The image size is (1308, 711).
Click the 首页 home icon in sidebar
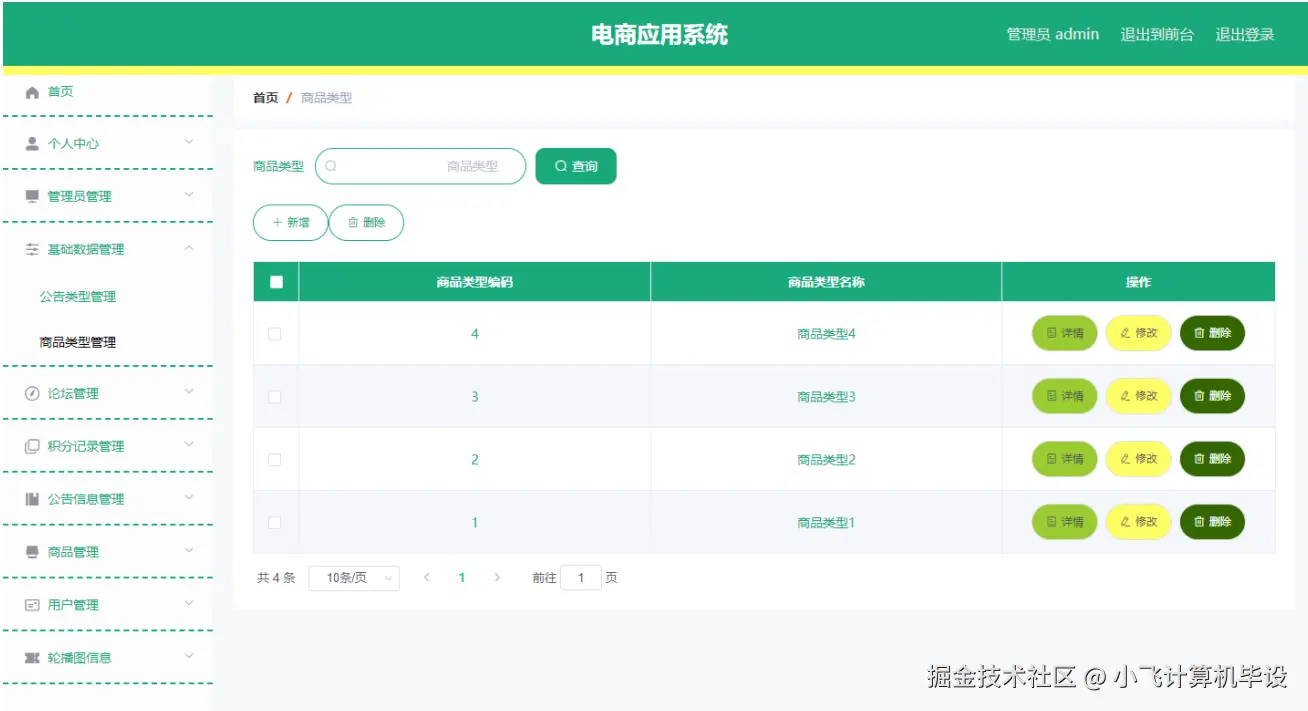click(30, 91)
